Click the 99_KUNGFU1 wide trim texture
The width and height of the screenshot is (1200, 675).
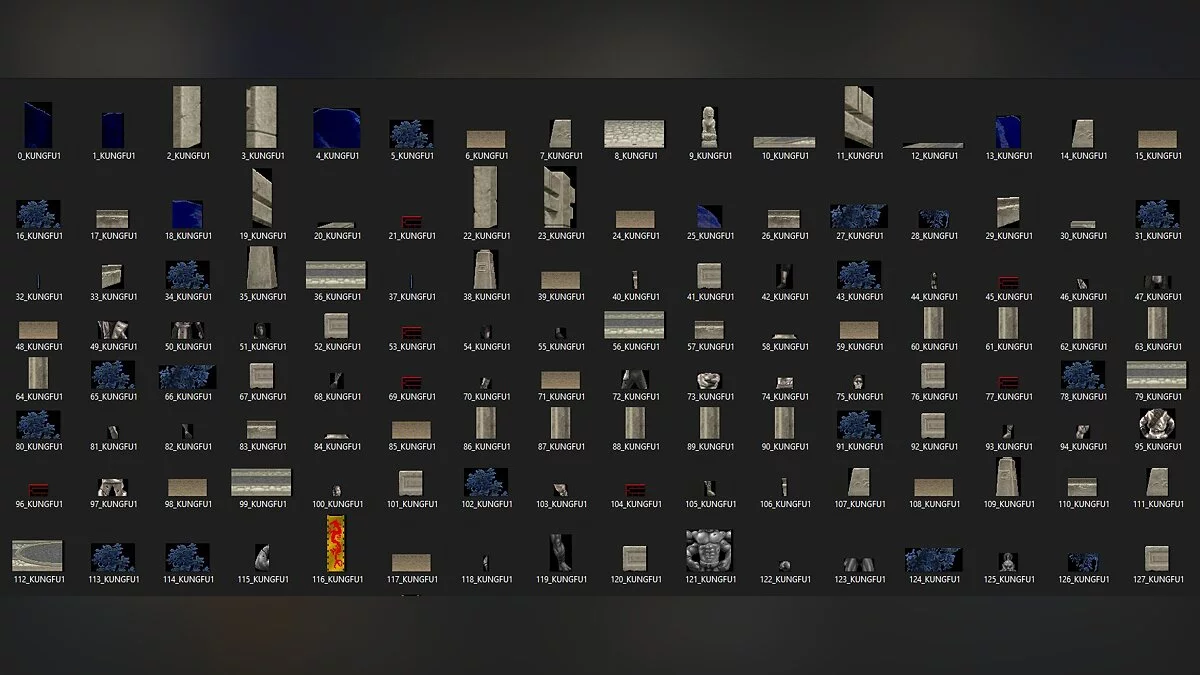click(261, 482)
